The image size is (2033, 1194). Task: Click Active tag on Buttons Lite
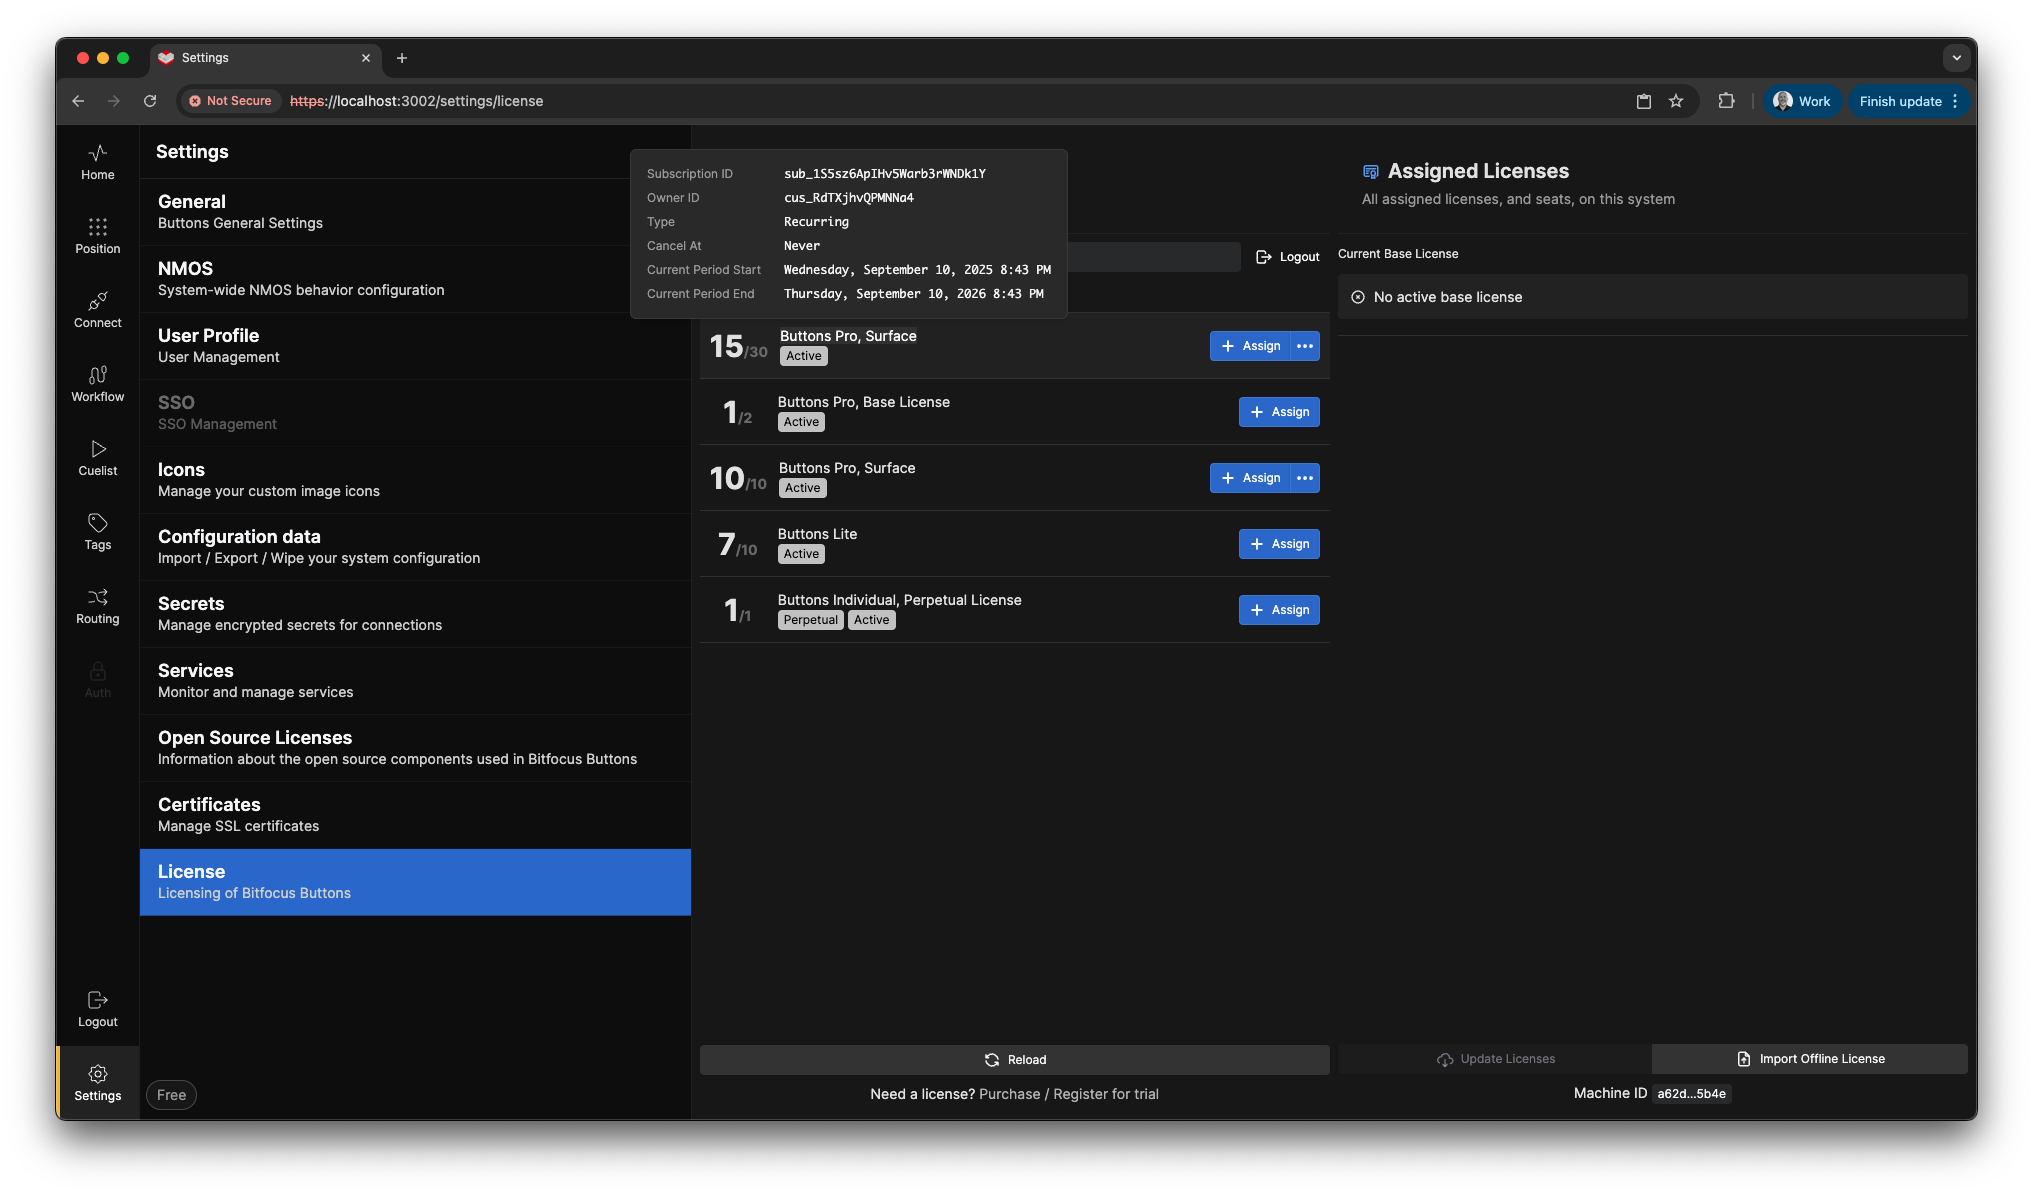pyautogui.click(x=801, y=554)
